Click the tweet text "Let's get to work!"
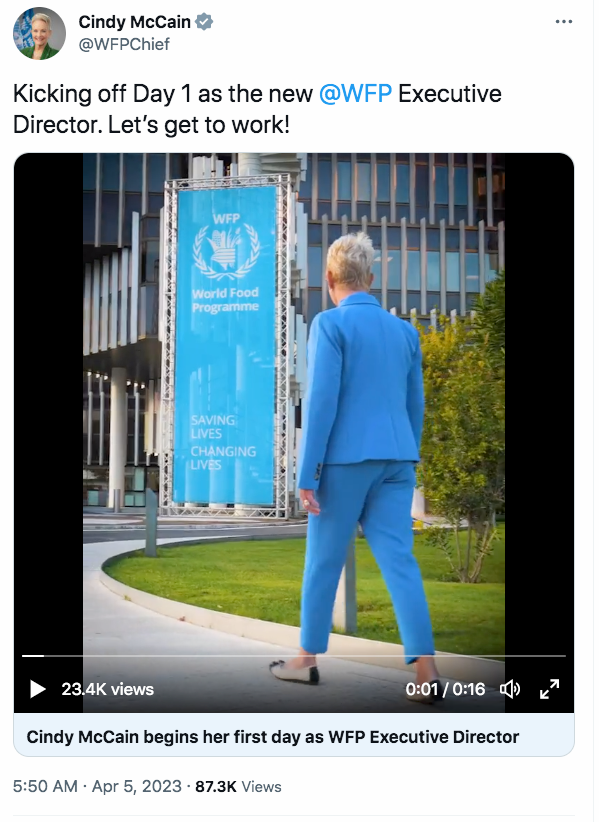599x822 pixels. [x=199, y=125]
